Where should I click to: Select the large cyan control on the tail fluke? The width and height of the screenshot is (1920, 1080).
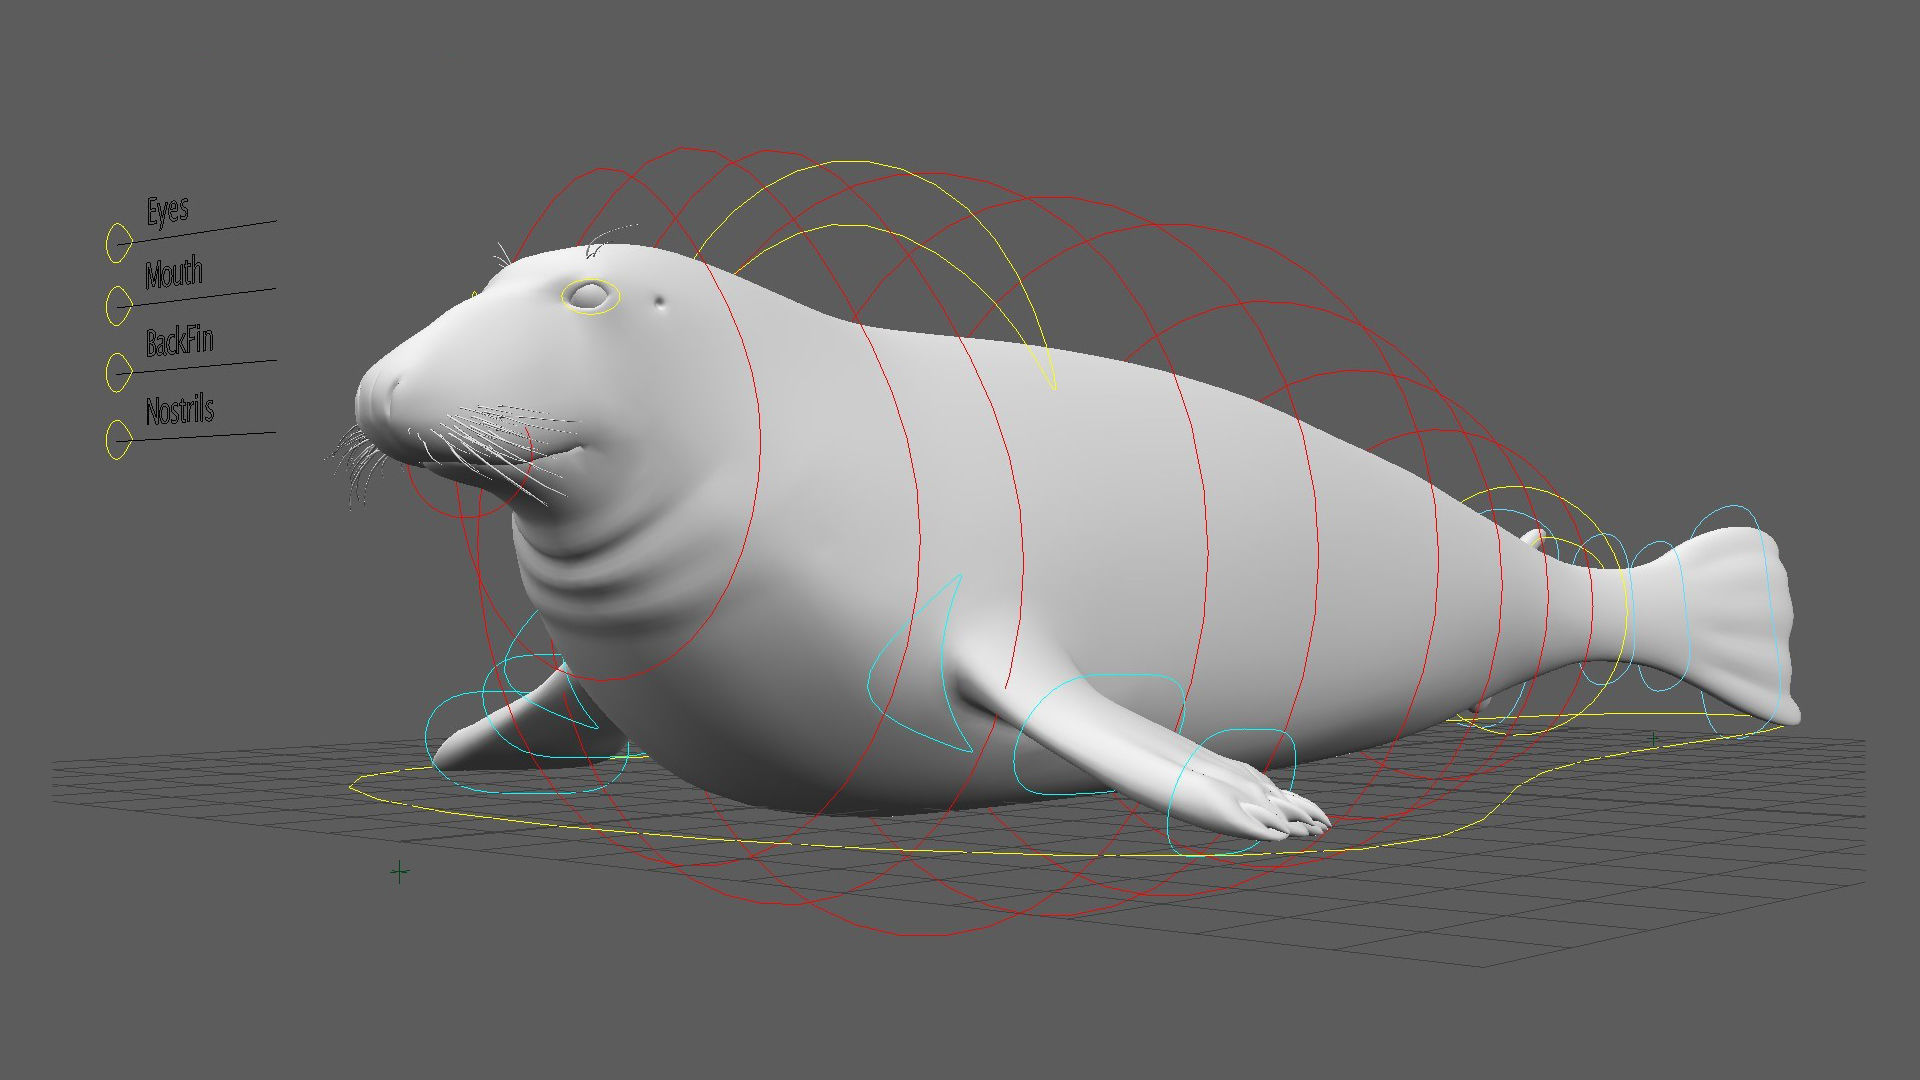click(x=1737, y=620)
